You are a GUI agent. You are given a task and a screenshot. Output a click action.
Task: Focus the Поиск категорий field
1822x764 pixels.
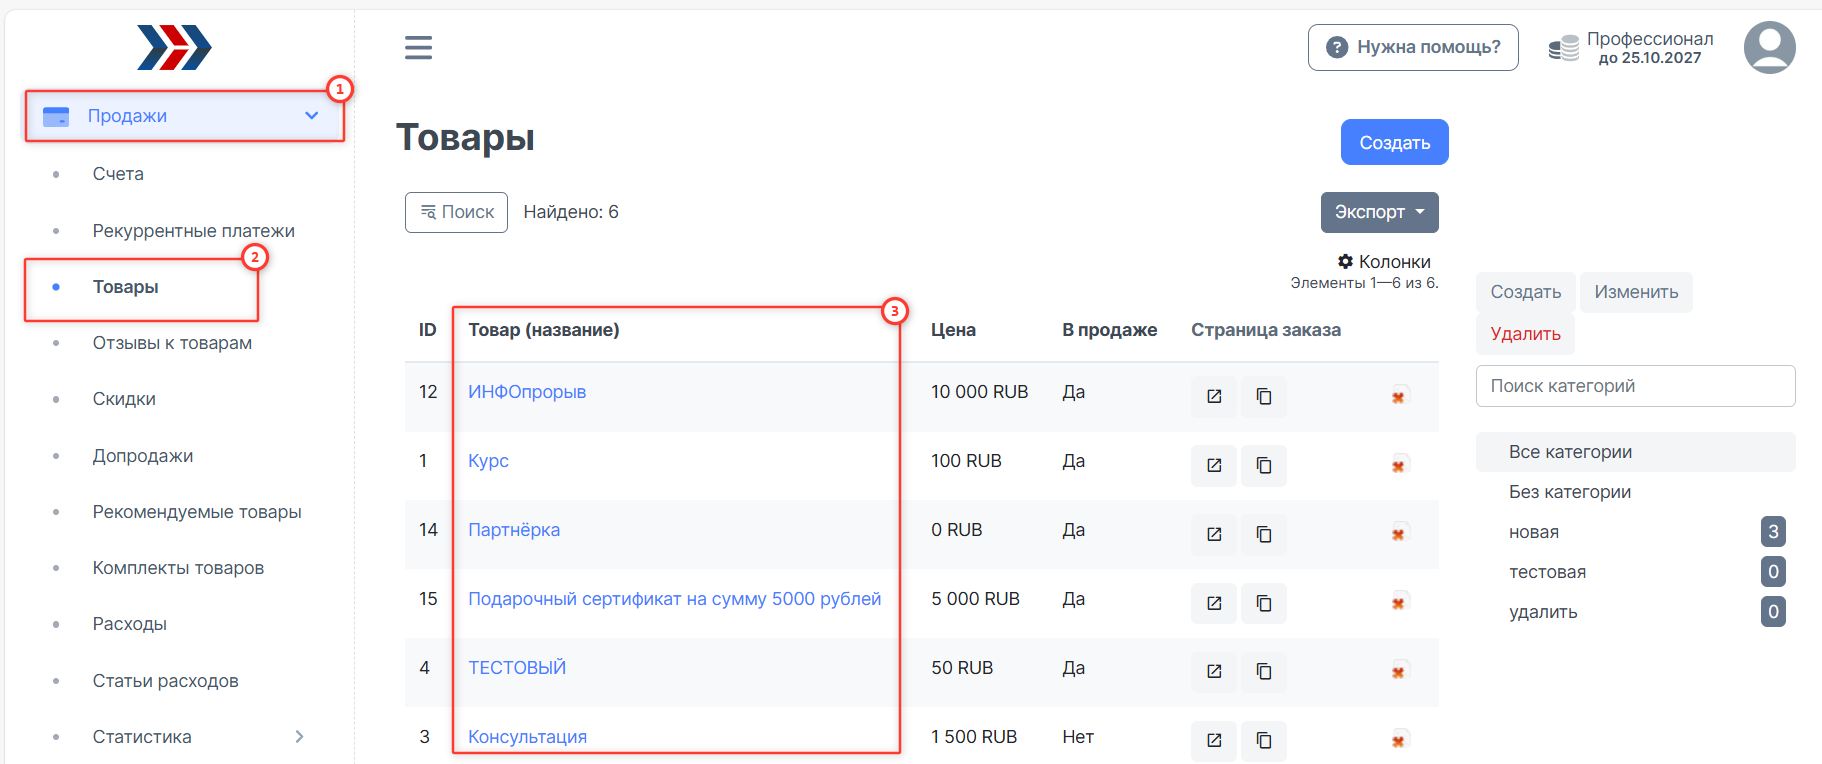pyautogui.click(x=1635, y=386)
